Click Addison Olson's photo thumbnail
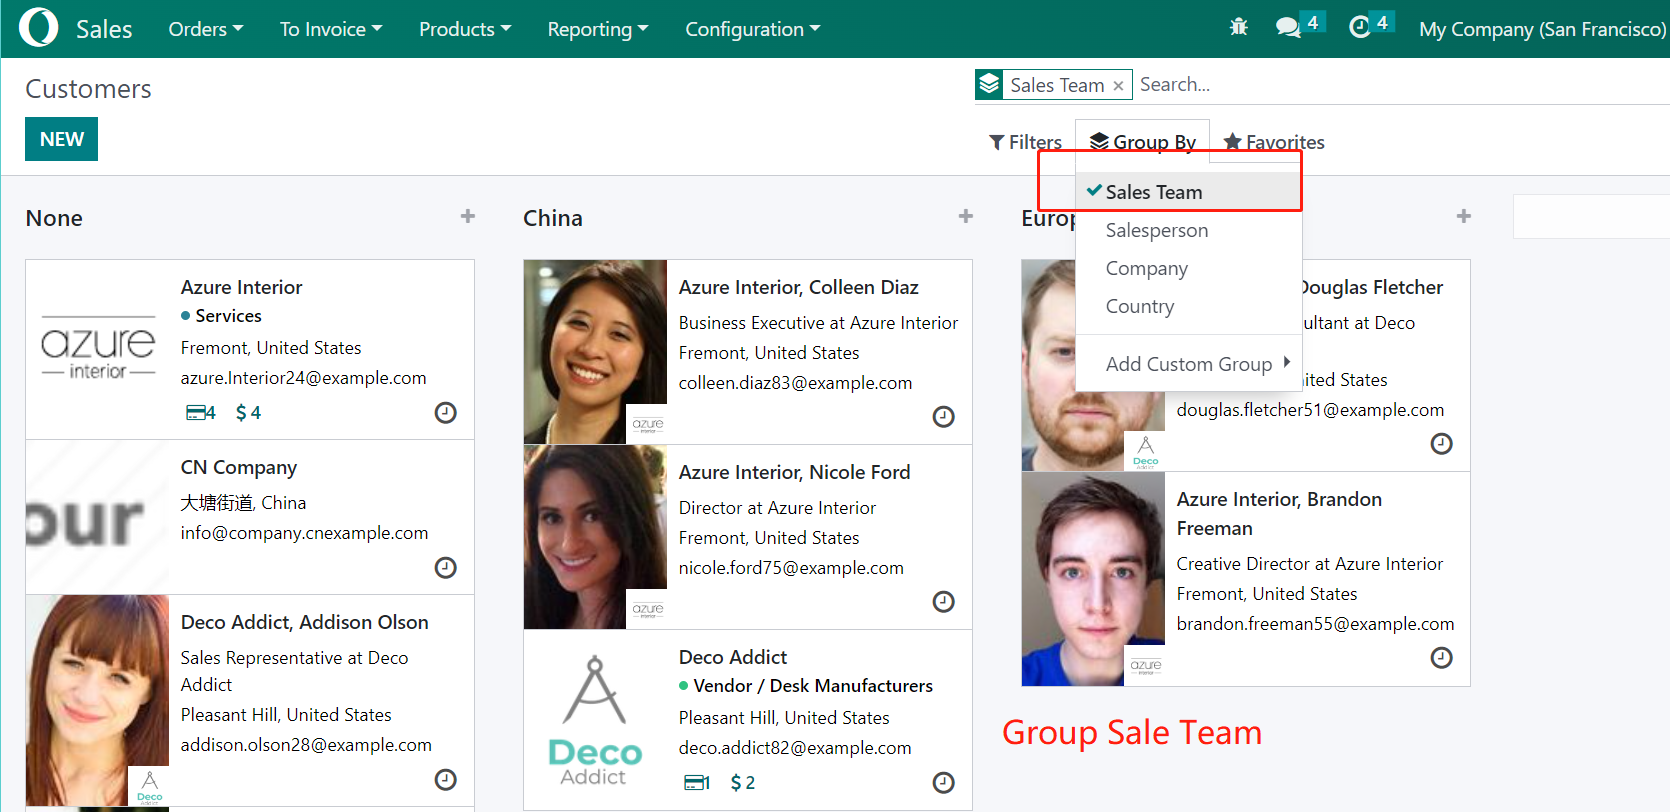 pyautogui.click(x=97, y=701)
